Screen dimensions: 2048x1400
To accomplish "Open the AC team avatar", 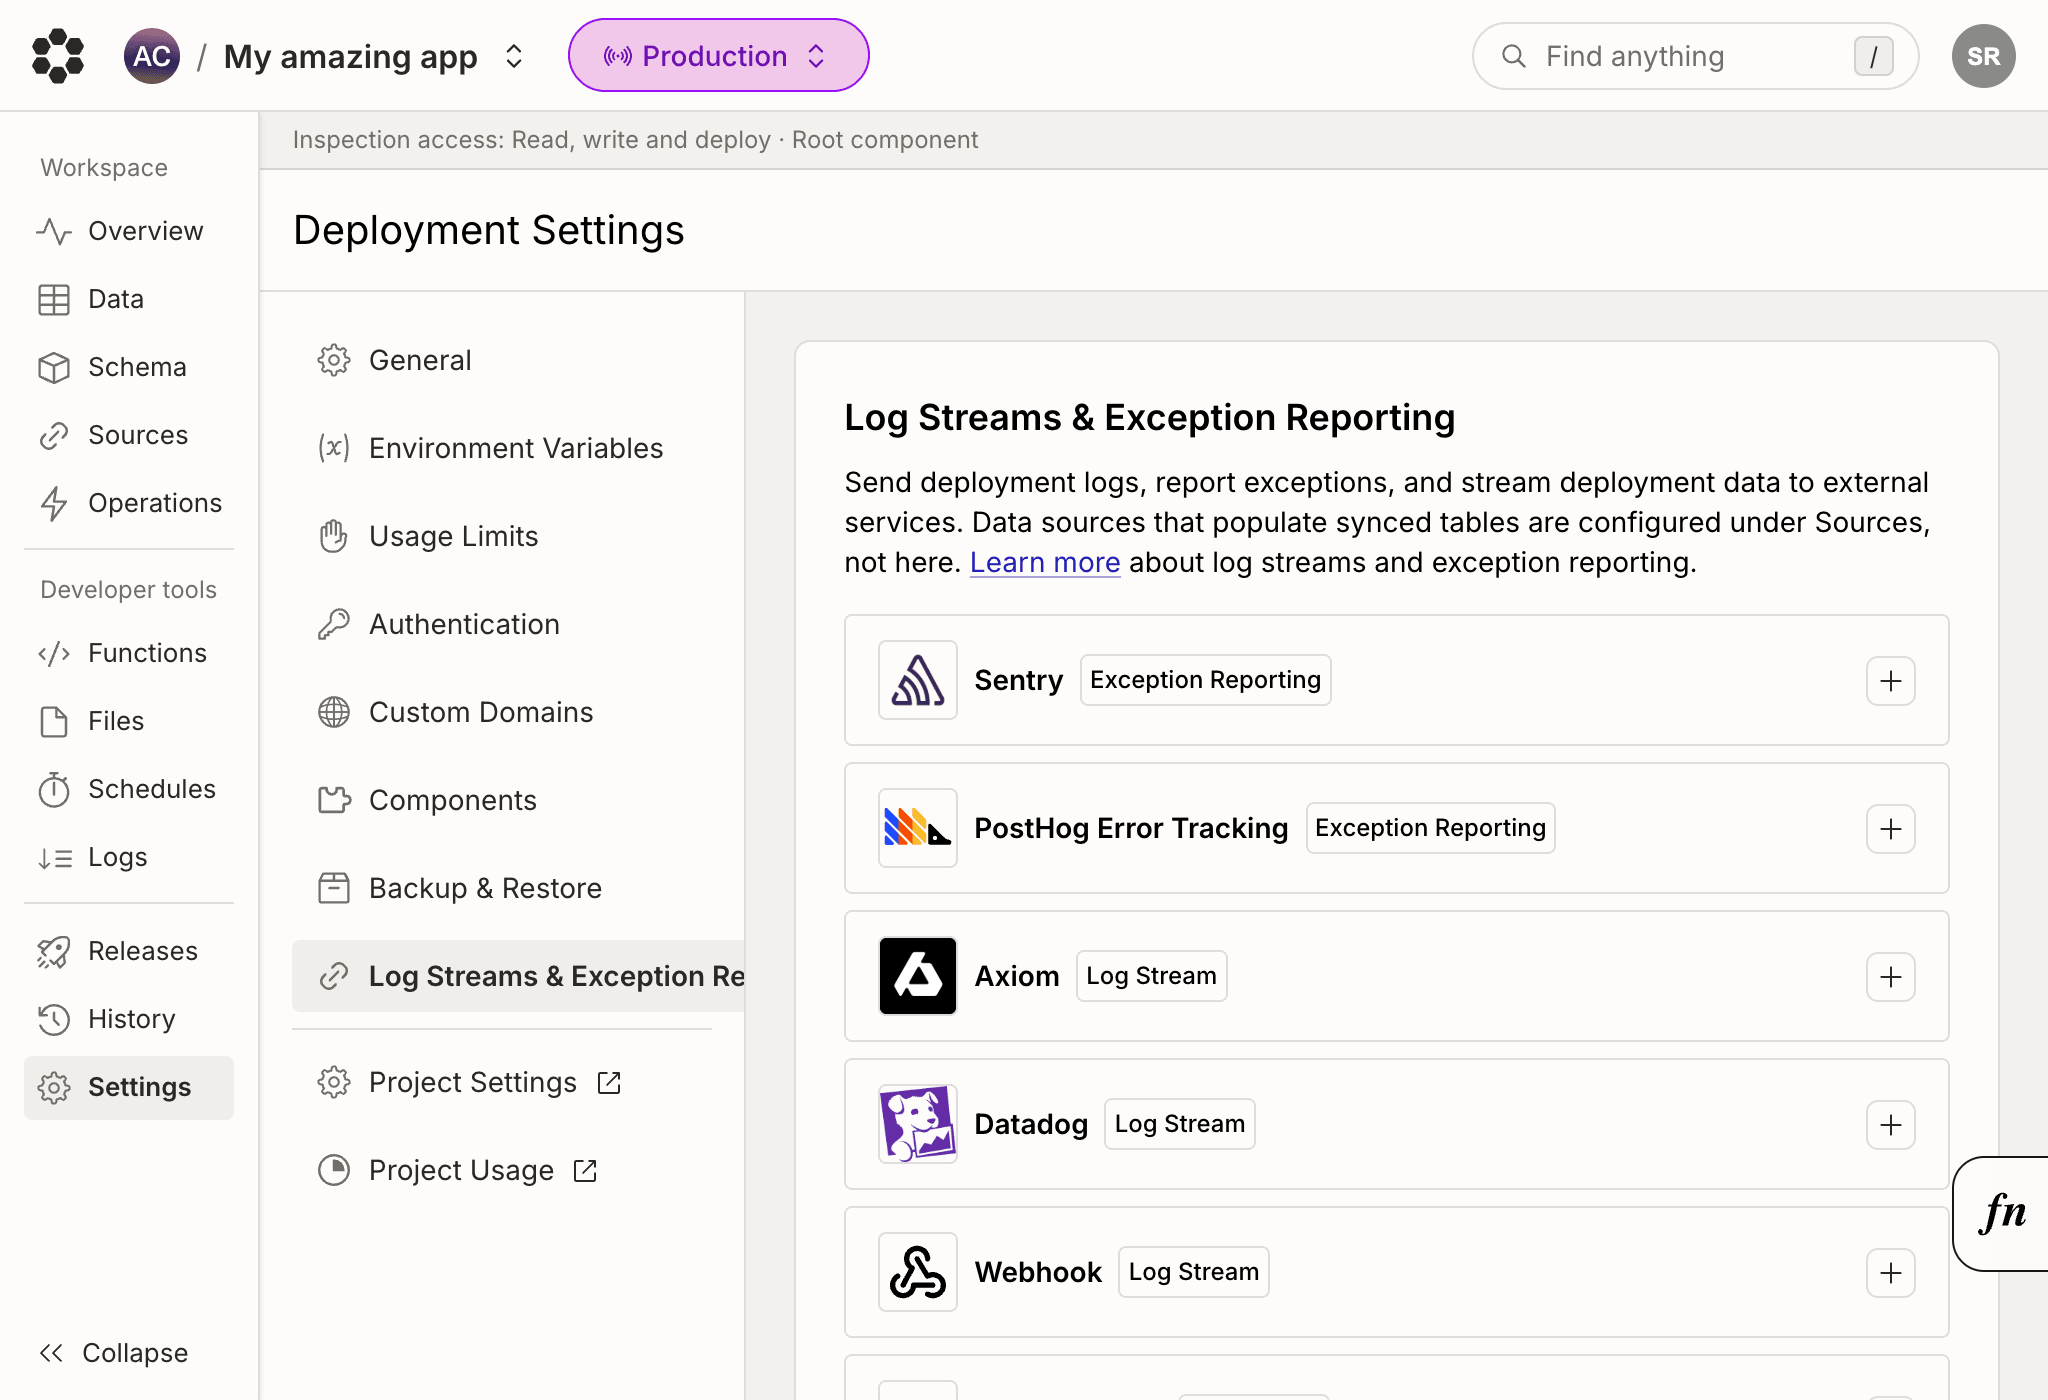I will (x=152, y=56).
